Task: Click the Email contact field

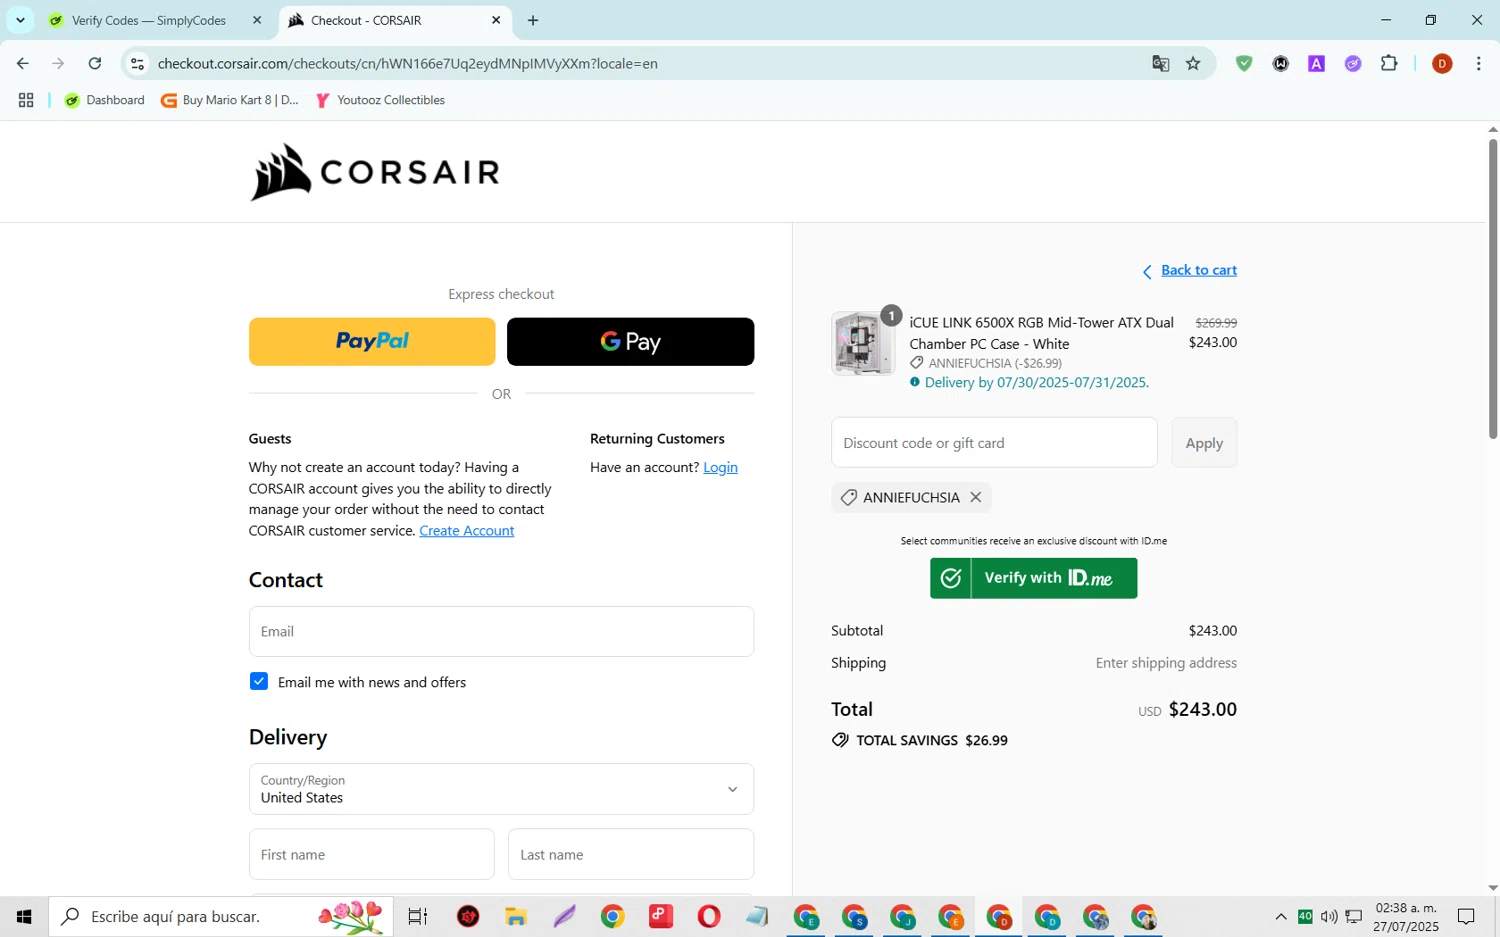Action: click(501, 631)
